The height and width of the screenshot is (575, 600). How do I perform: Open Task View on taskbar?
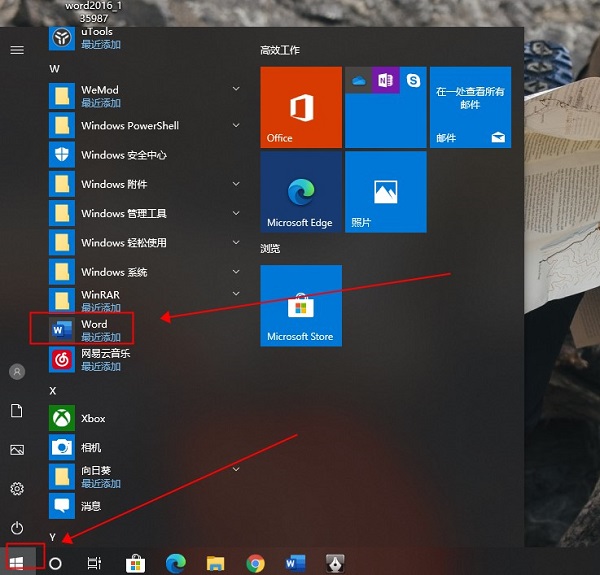tap(94, 563)
